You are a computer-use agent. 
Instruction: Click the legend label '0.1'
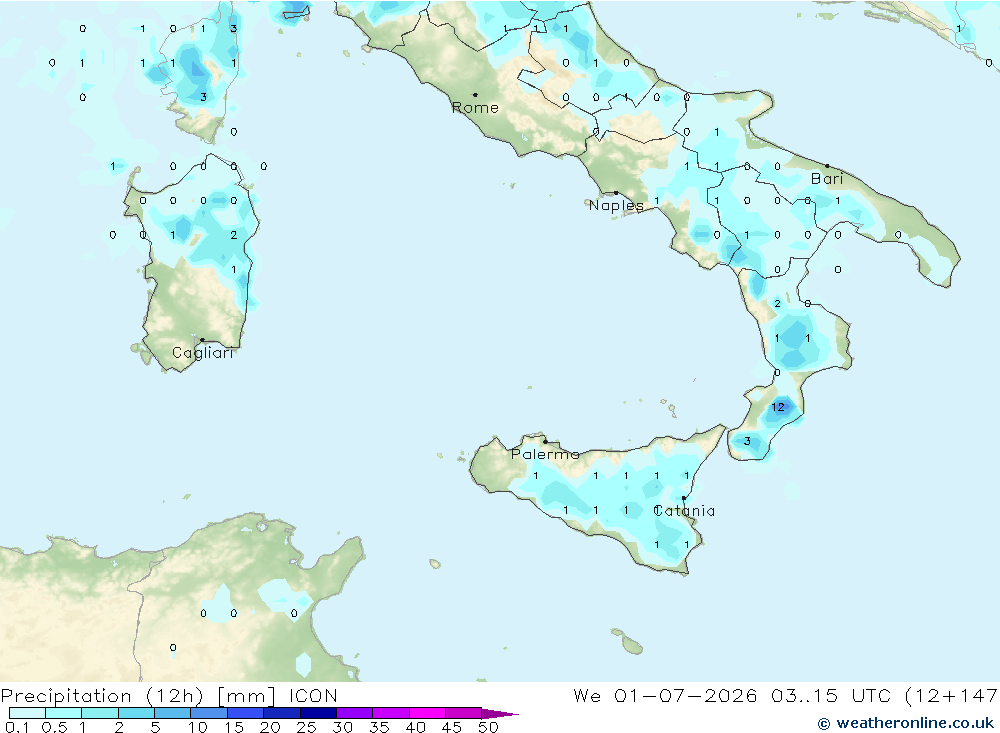click(x=17, y=727)
